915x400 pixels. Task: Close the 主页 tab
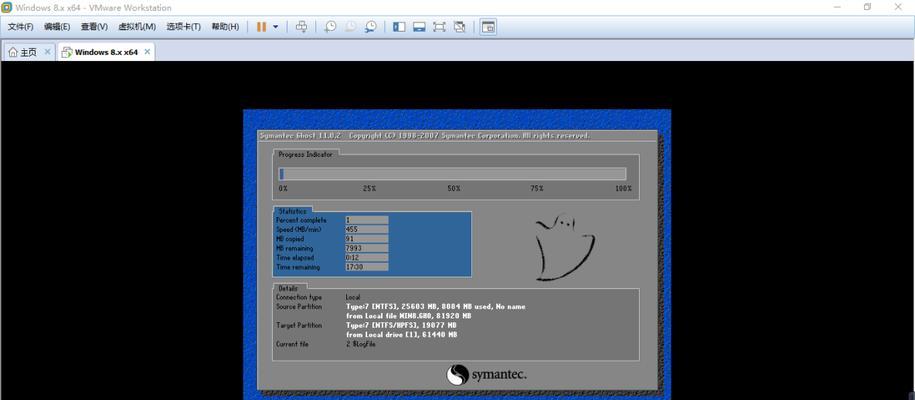[47, 51]
